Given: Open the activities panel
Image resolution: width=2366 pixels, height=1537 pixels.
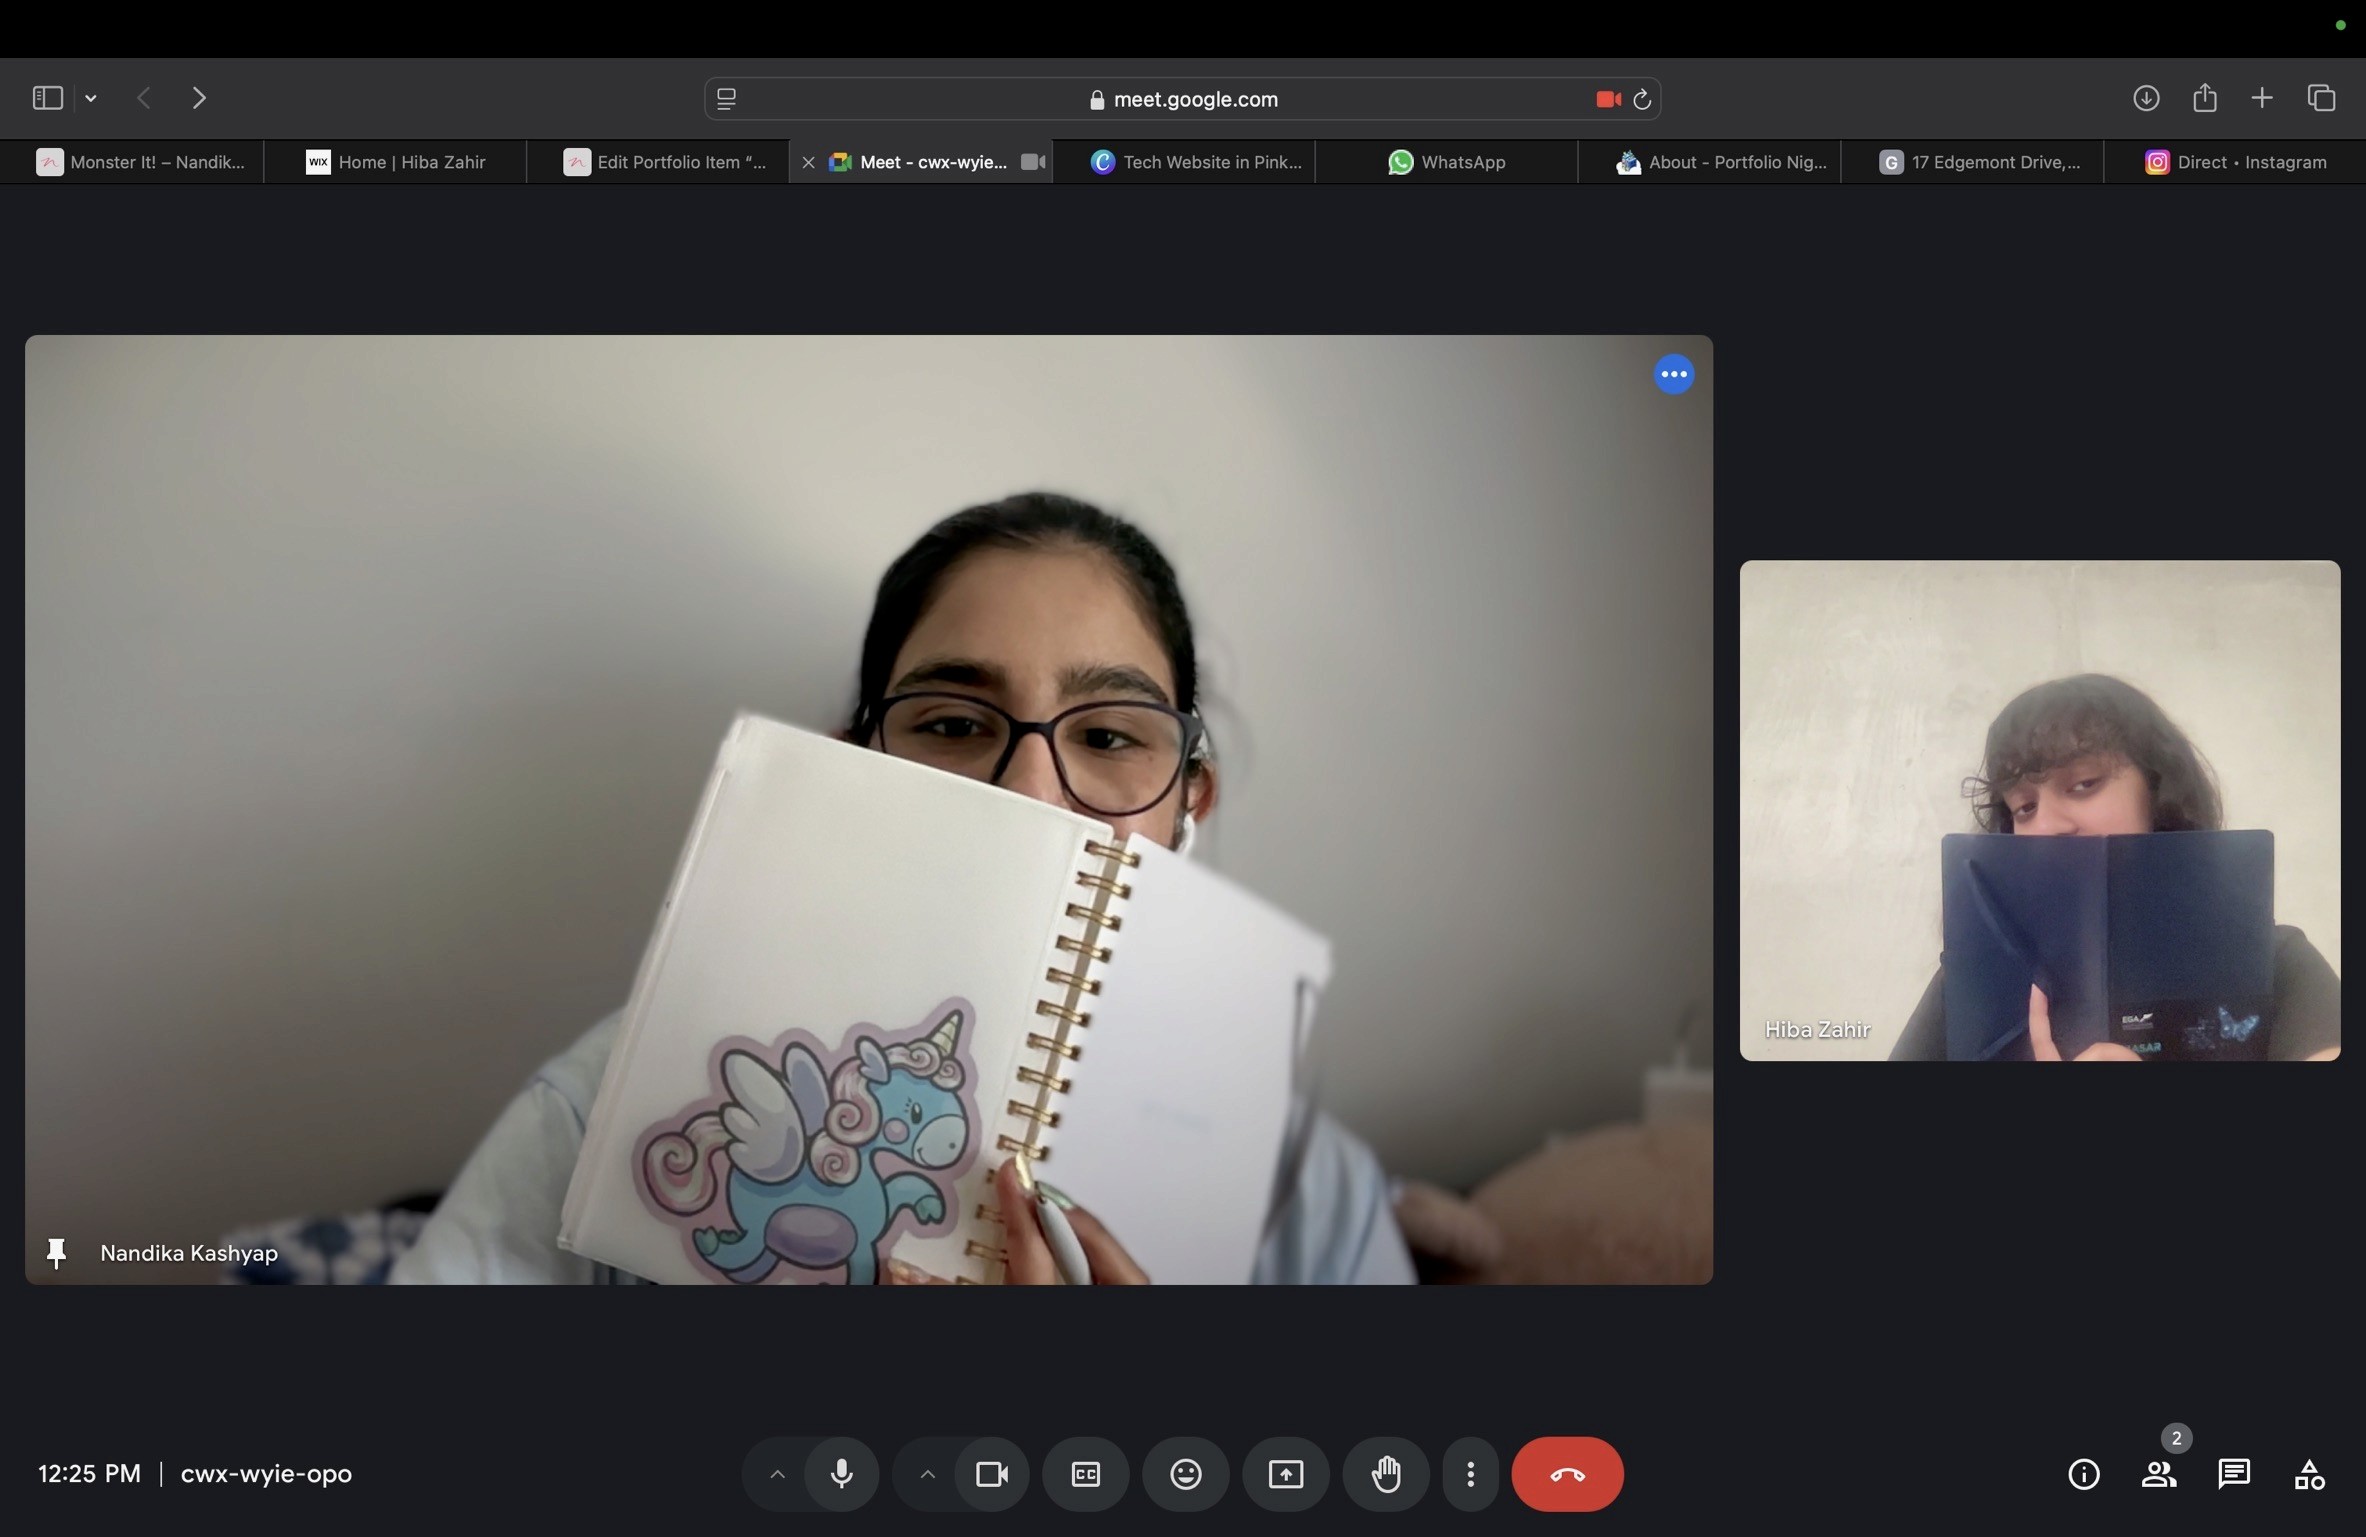Looking at the screenshot, I should pyautogui.click(x=2309, y=1474).
